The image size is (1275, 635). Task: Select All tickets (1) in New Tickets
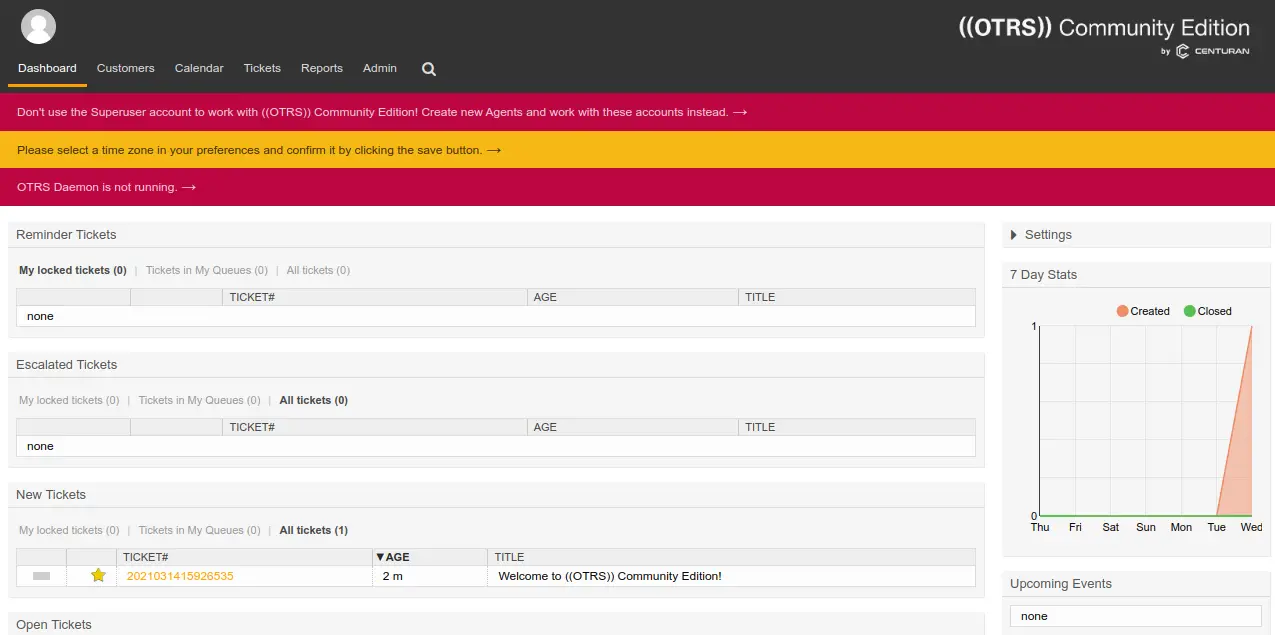314,530
